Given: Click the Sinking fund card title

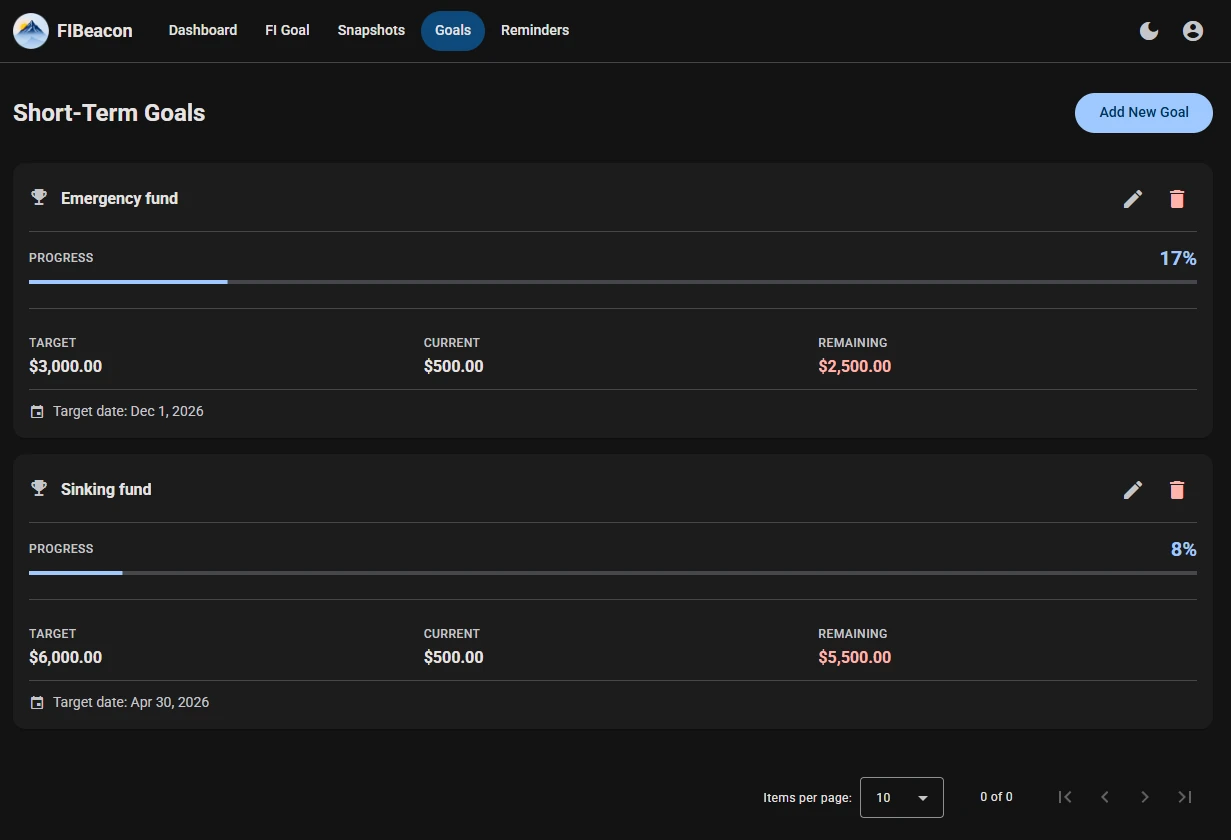Looking at the screenshot, I should (106, 489).
